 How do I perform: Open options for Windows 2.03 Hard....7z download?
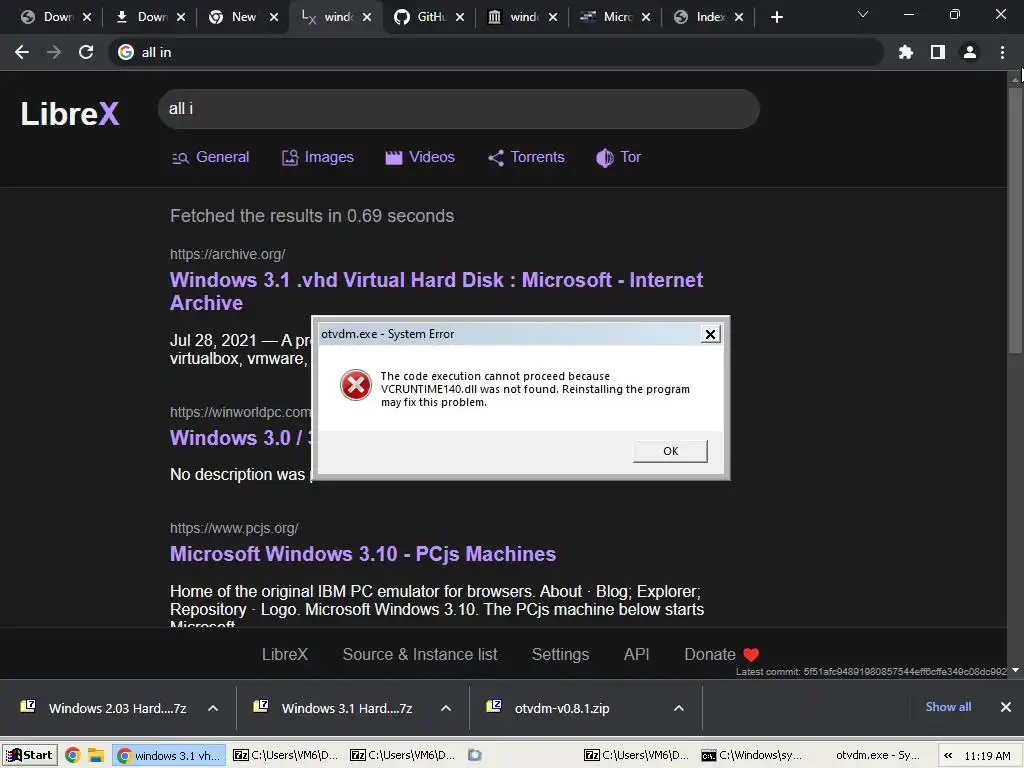coord(213,709)
